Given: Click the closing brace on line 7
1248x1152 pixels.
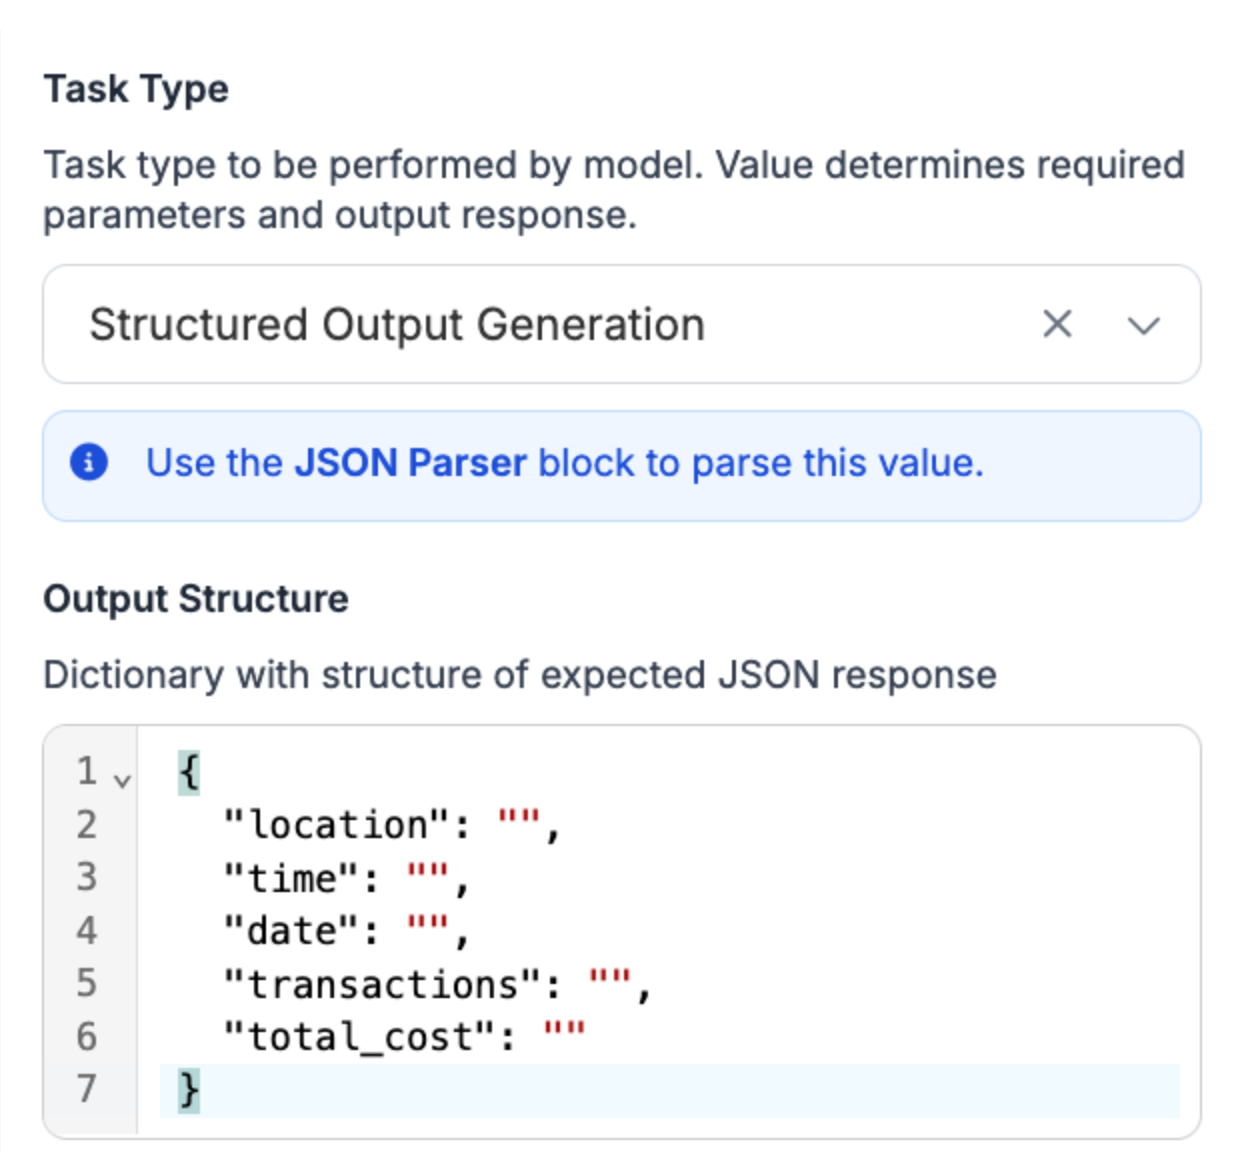Looking at the screenshot, I should pos(189,1090).
